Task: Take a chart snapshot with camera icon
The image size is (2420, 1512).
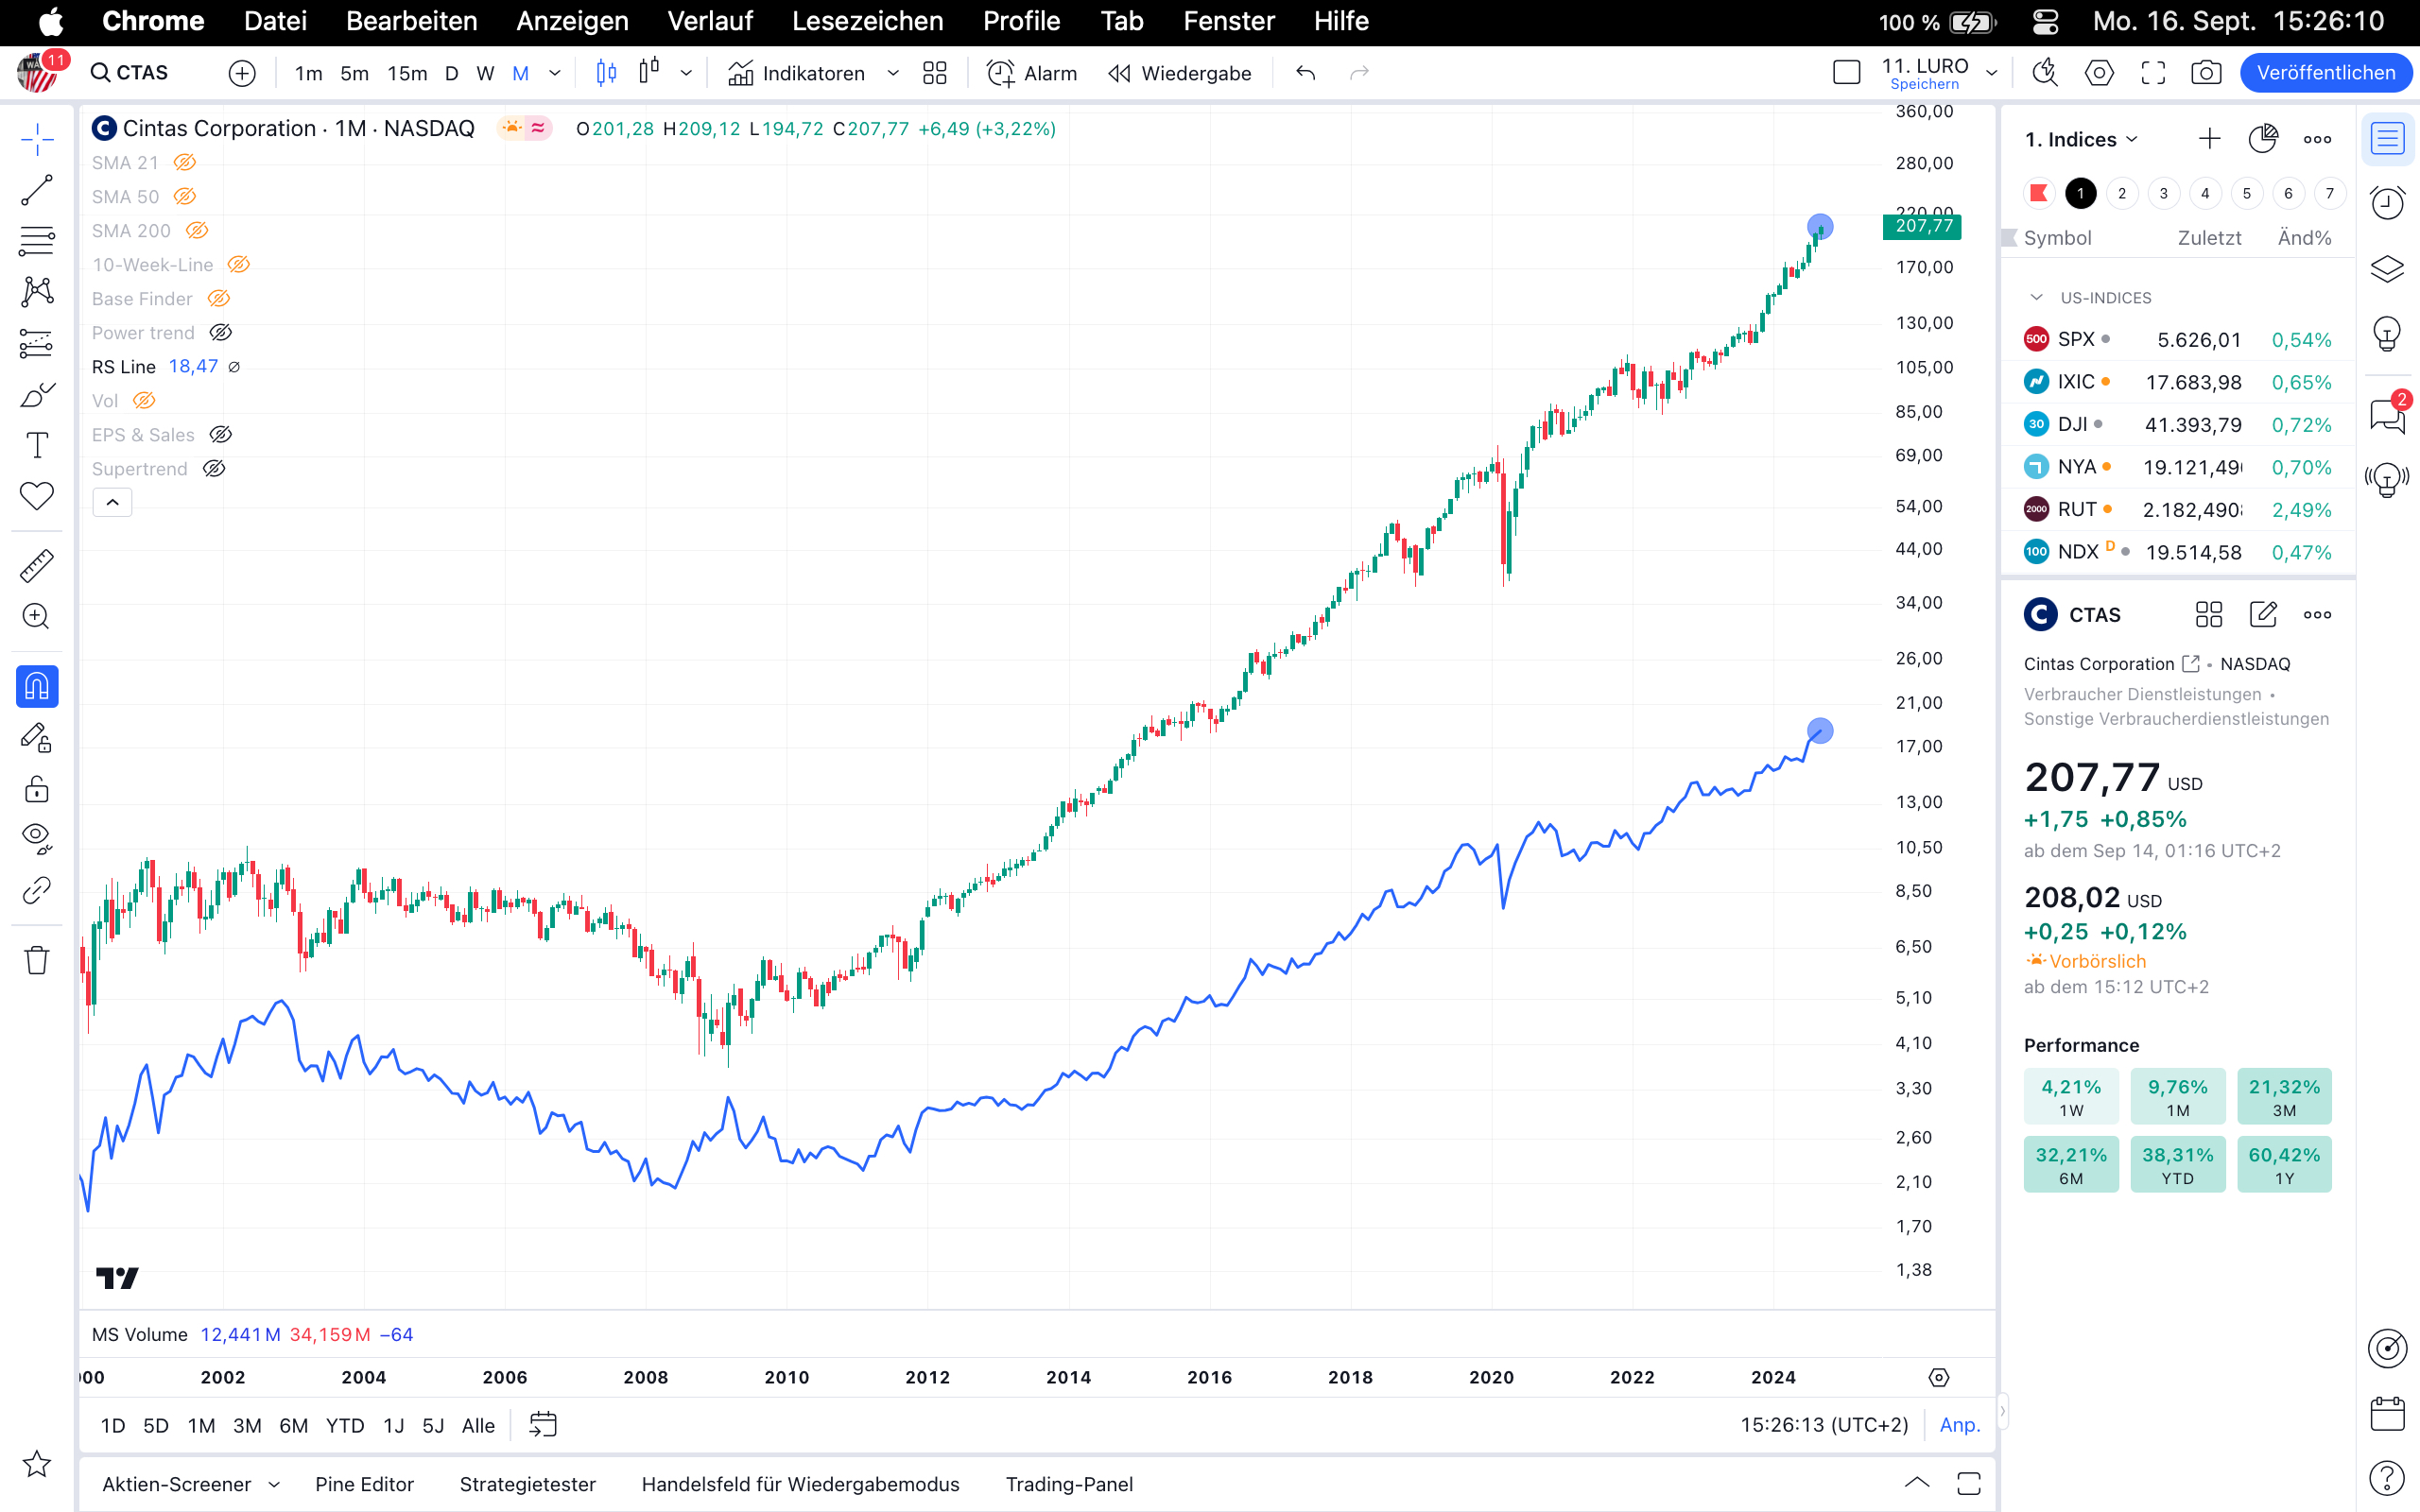Action: pos(2206,73)
